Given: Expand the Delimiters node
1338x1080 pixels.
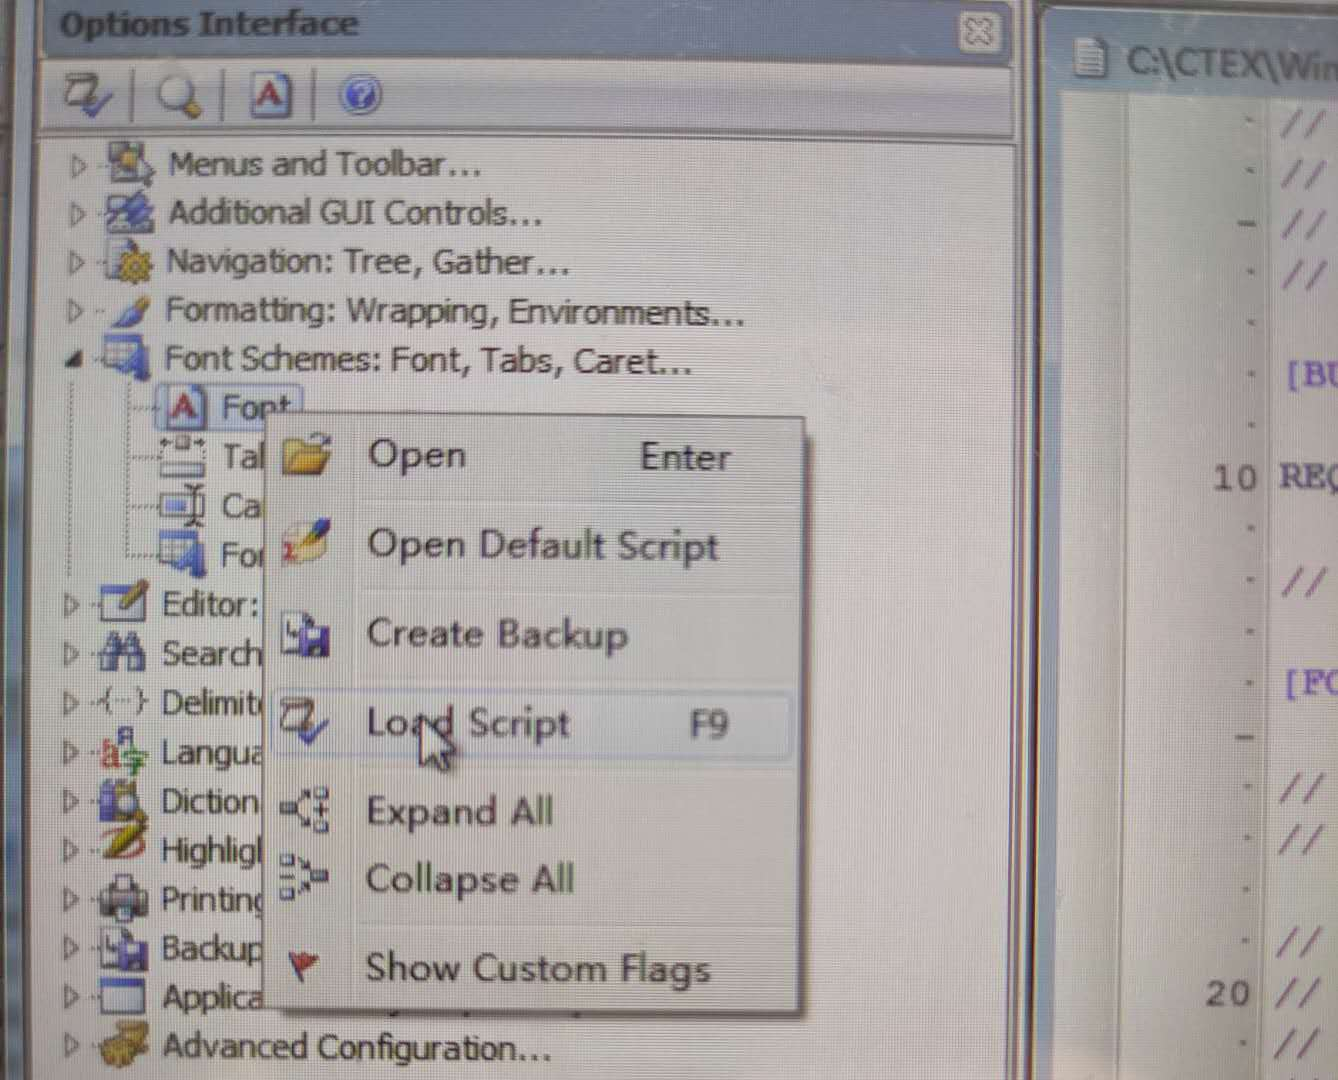Looking at the screenshot, I should point(71,703).
